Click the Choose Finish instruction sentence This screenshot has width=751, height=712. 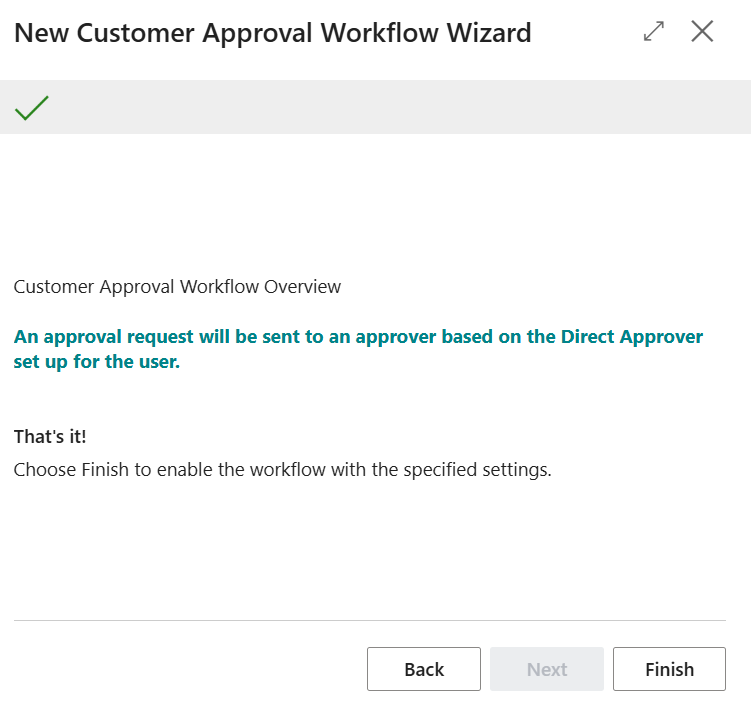pos(282,469)
